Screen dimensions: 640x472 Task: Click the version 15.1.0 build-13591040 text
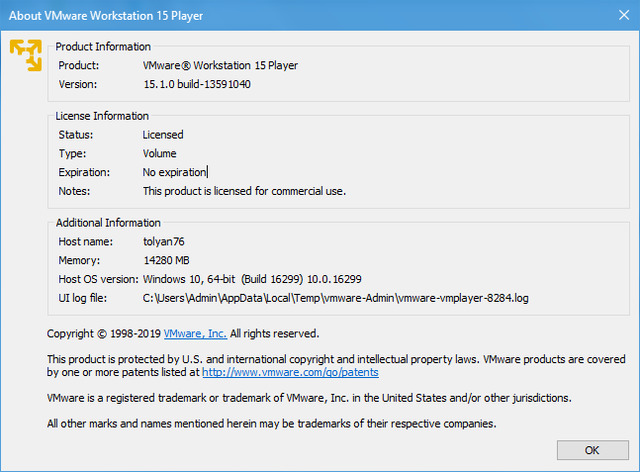[196, 85]
